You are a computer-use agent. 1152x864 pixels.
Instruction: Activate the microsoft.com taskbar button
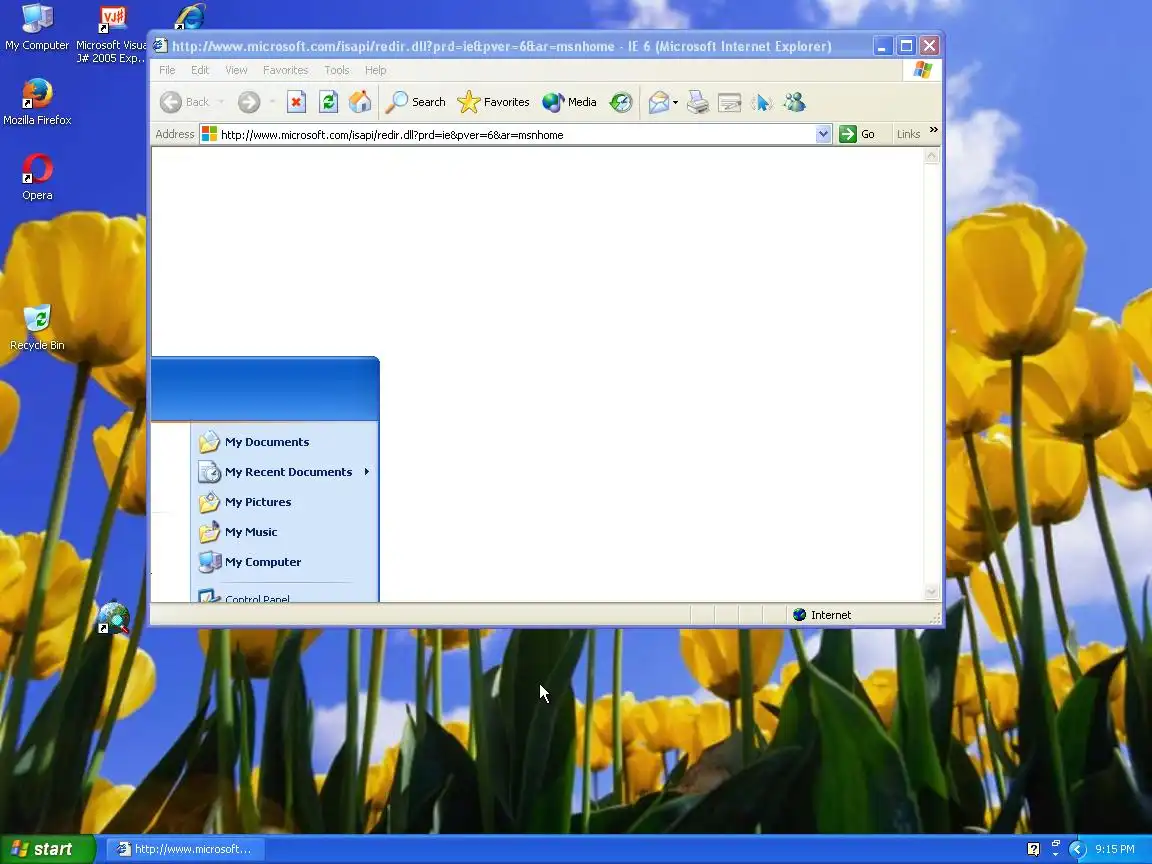185,849
